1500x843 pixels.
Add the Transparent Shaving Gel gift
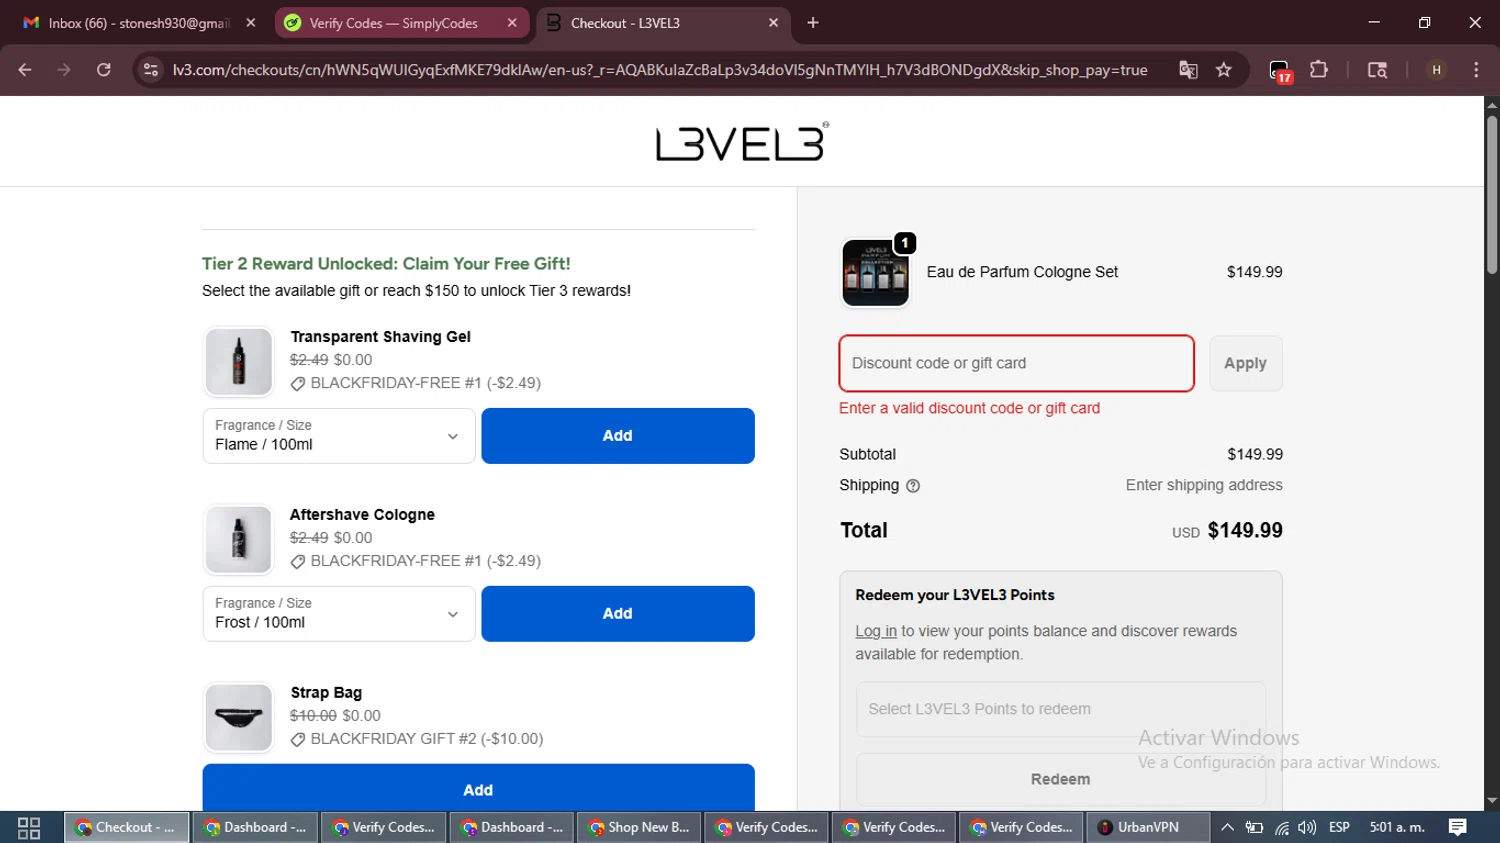[618, 435]
